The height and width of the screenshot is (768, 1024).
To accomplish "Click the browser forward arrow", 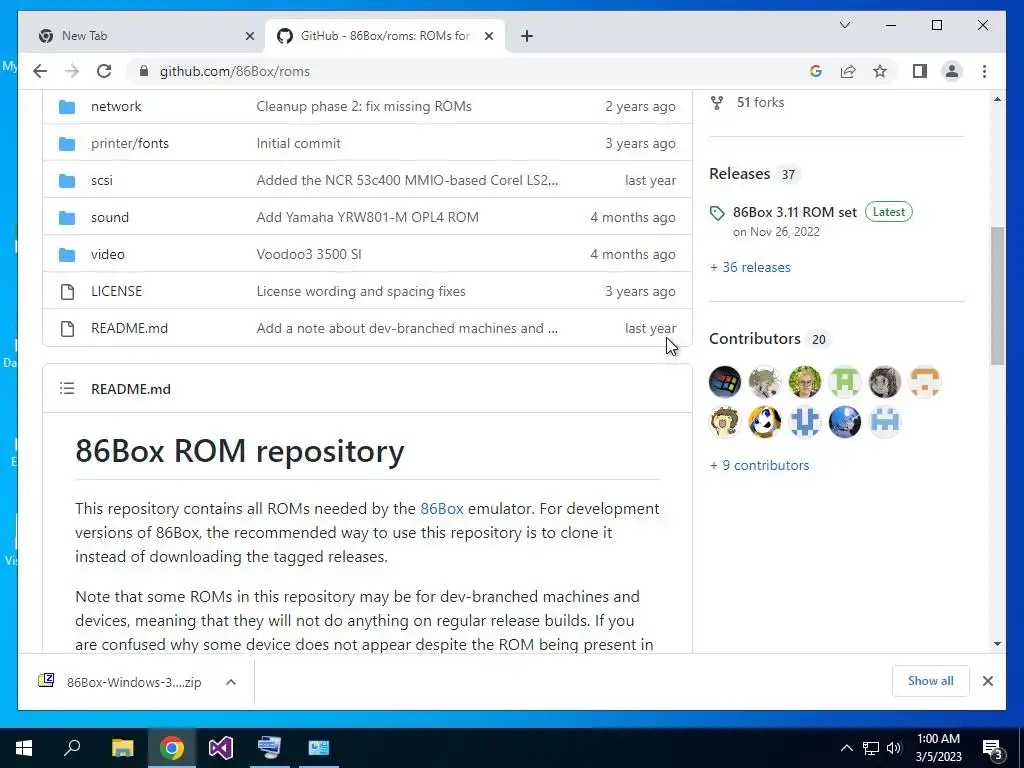I will point(72,71).
